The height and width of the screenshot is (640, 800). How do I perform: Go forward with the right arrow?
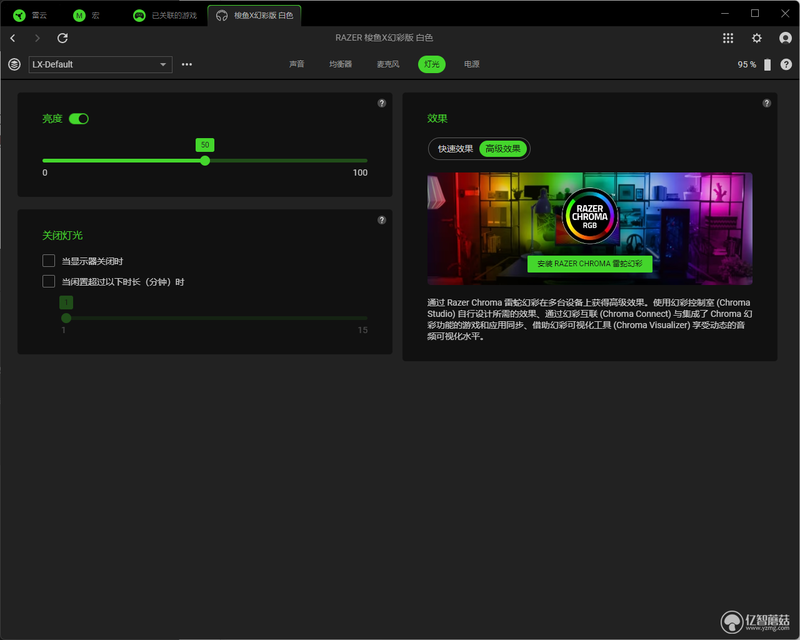pyautogui.click(x=37, y=38)
